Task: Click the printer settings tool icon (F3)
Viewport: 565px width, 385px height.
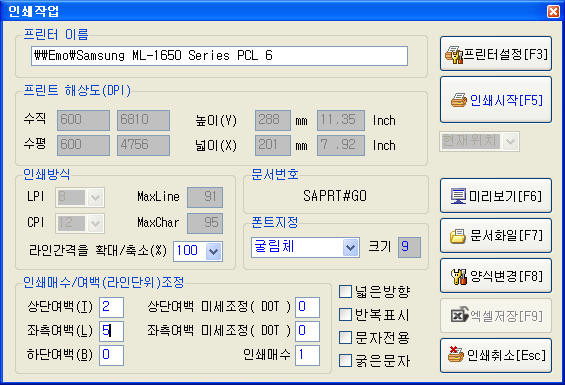Action: pos(454,55)
